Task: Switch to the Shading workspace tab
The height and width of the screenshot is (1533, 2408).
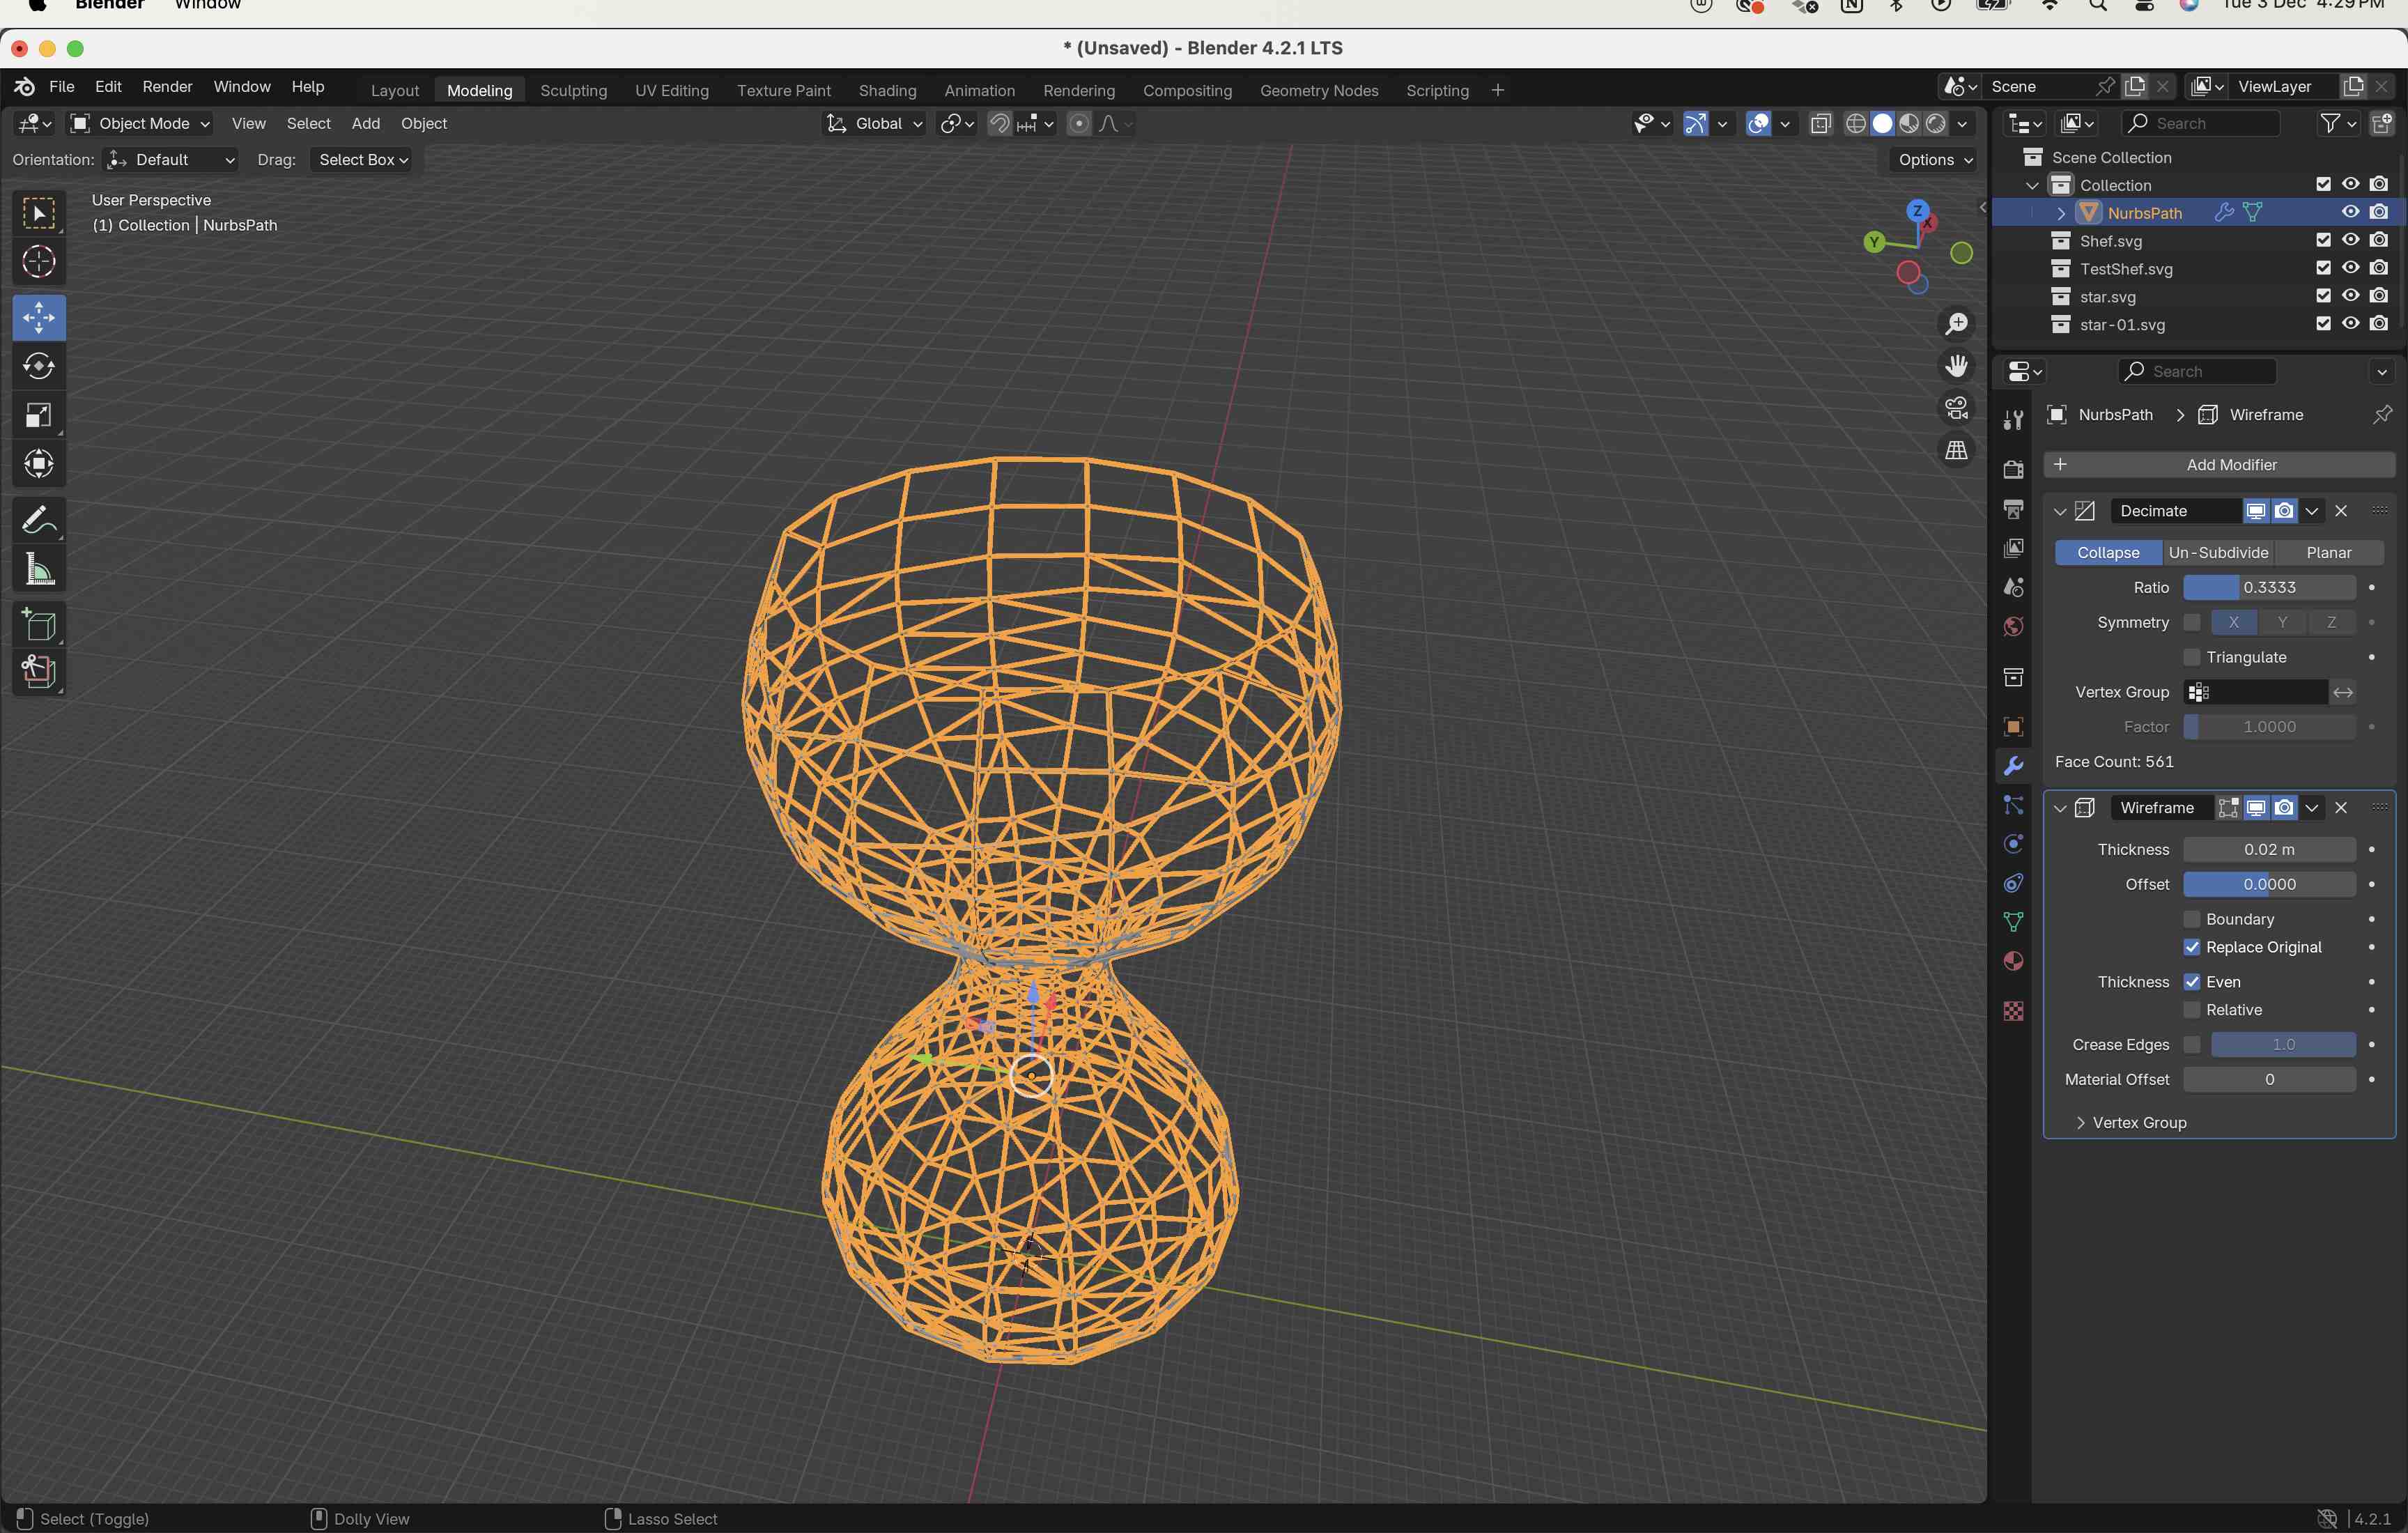Action: (887, 90)
